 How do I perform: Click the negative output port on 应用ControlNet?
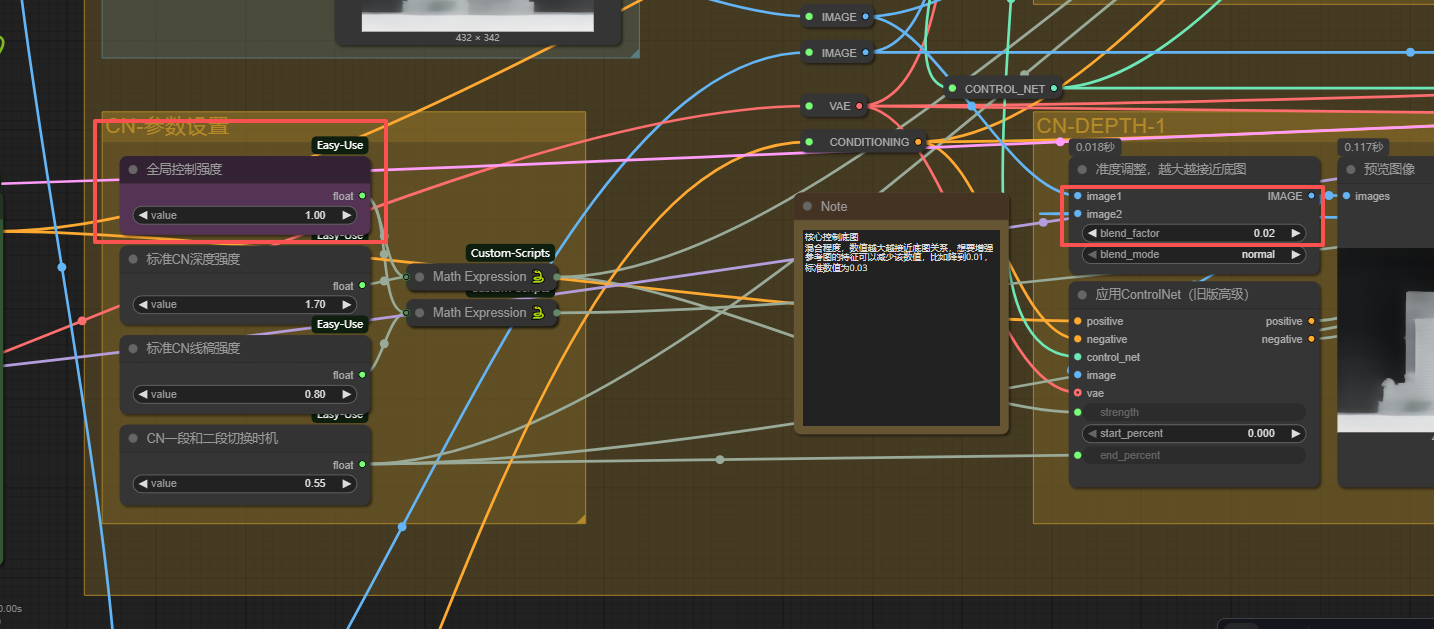pos(1311,339)
